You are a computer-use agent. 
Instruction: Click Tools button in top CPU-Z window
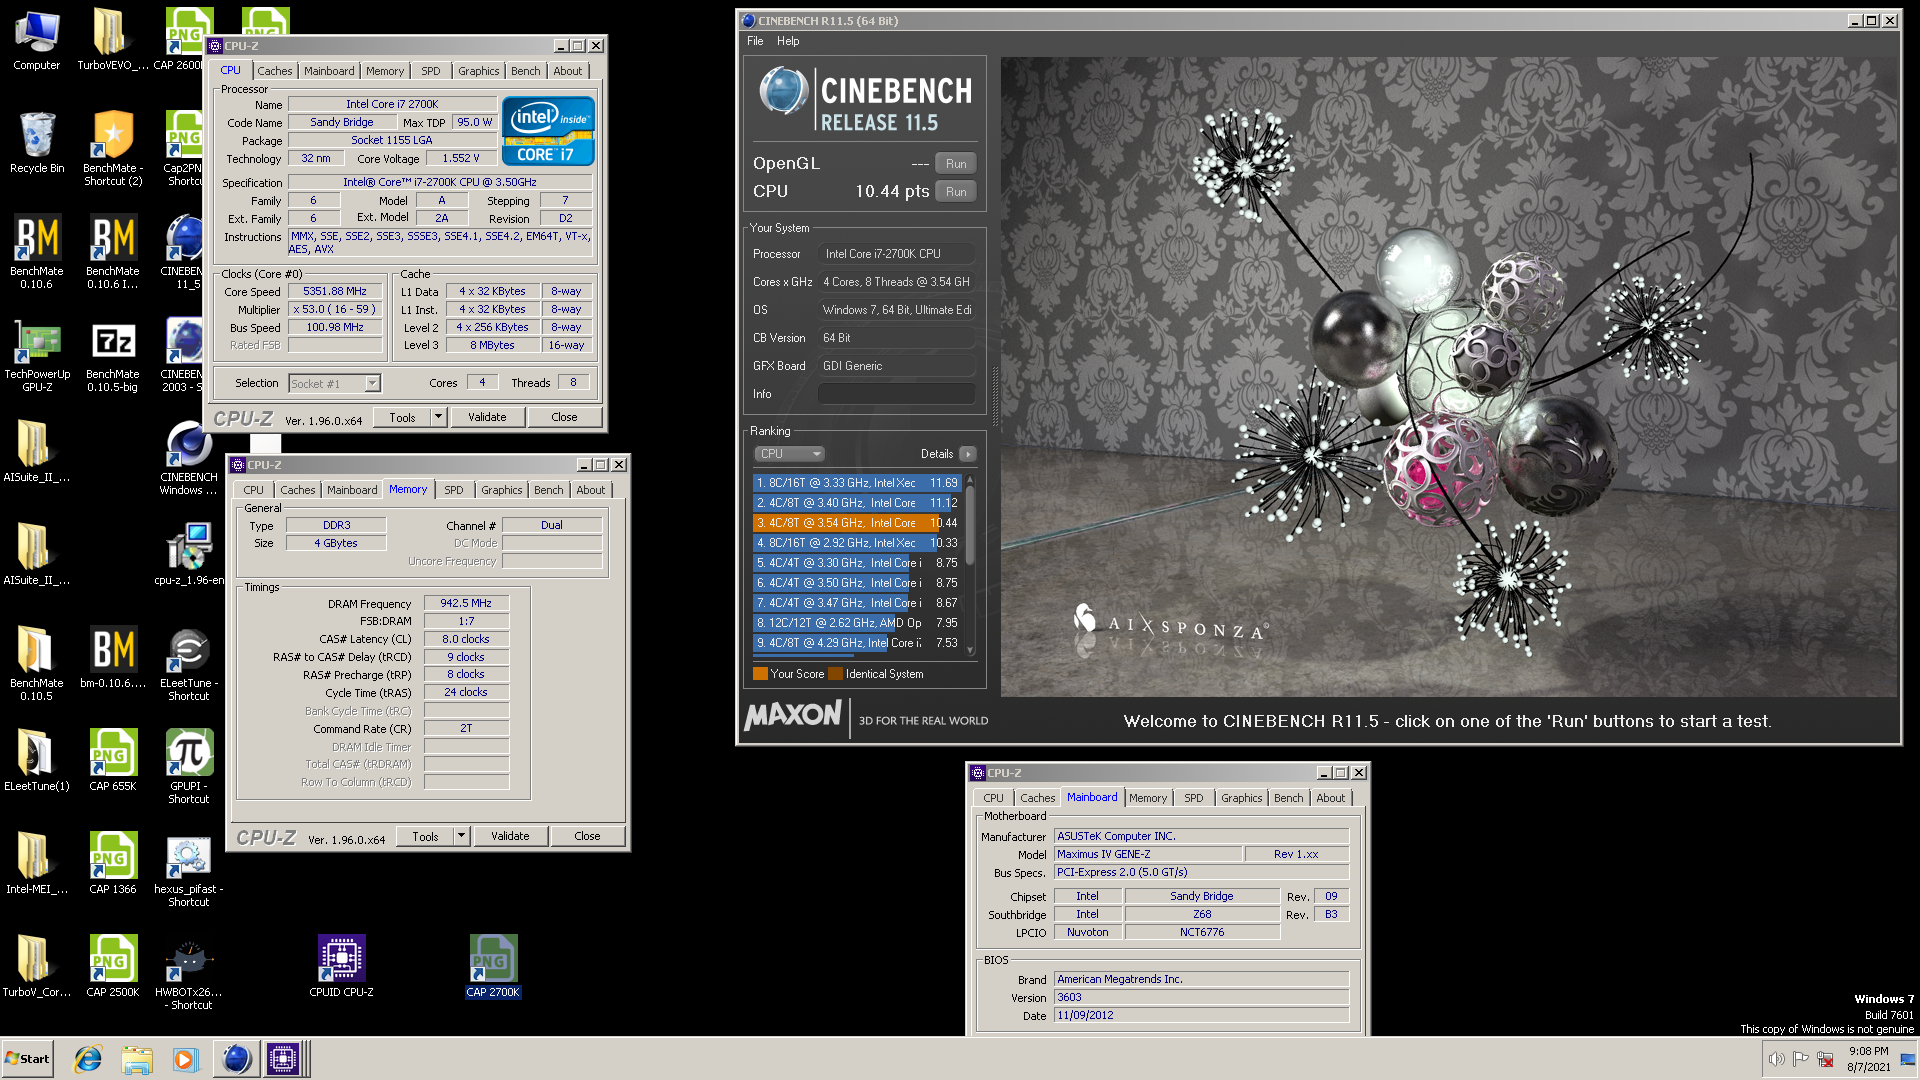tap(403, 417)
